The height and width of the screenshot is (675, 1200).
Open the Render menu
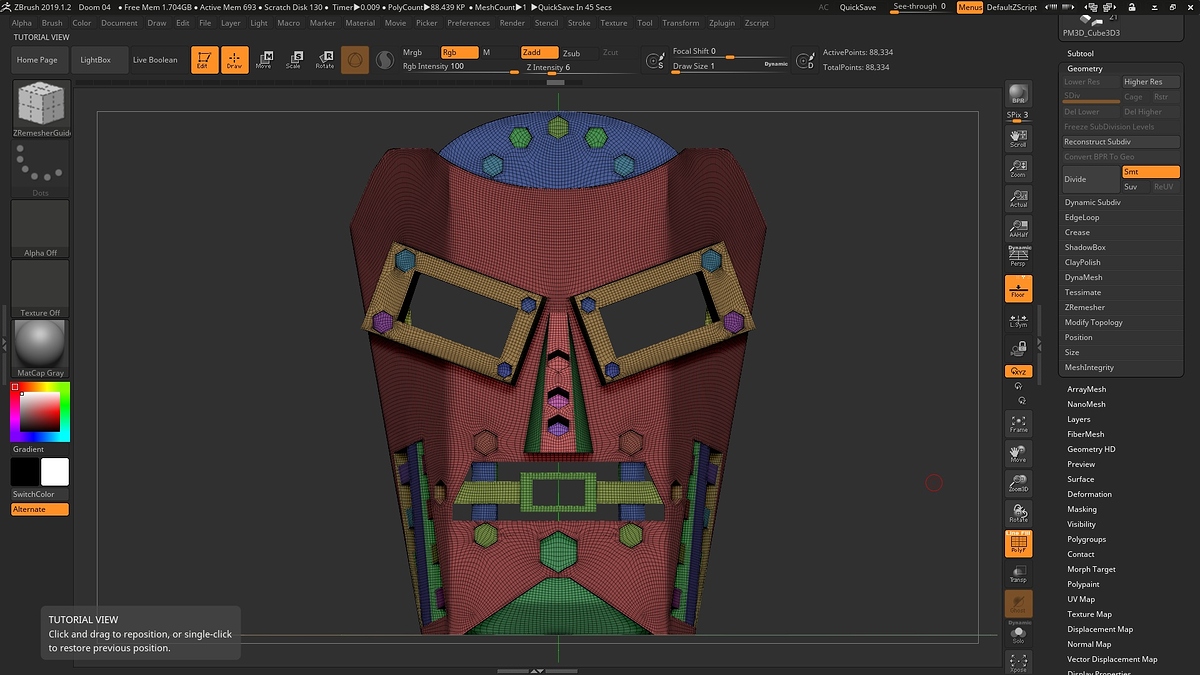[512, 23]
